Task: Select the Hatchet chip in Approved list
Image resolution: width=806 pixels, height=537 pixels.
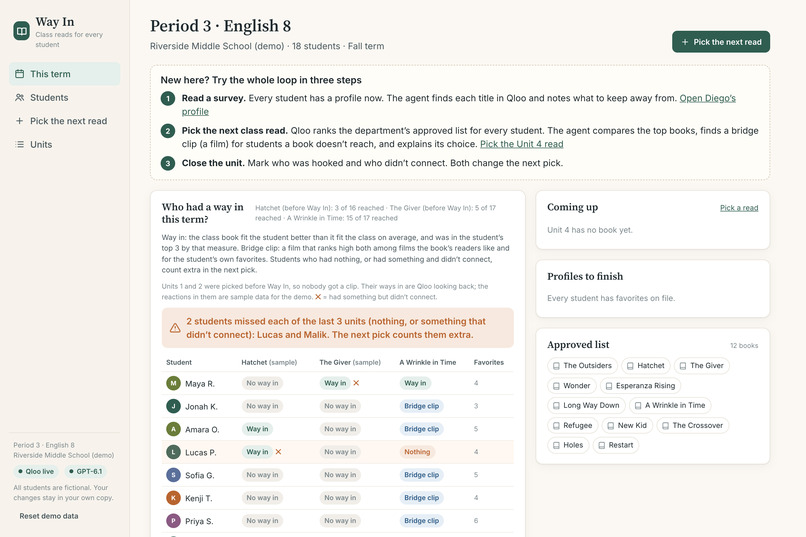Action: [x=646, y=366]
